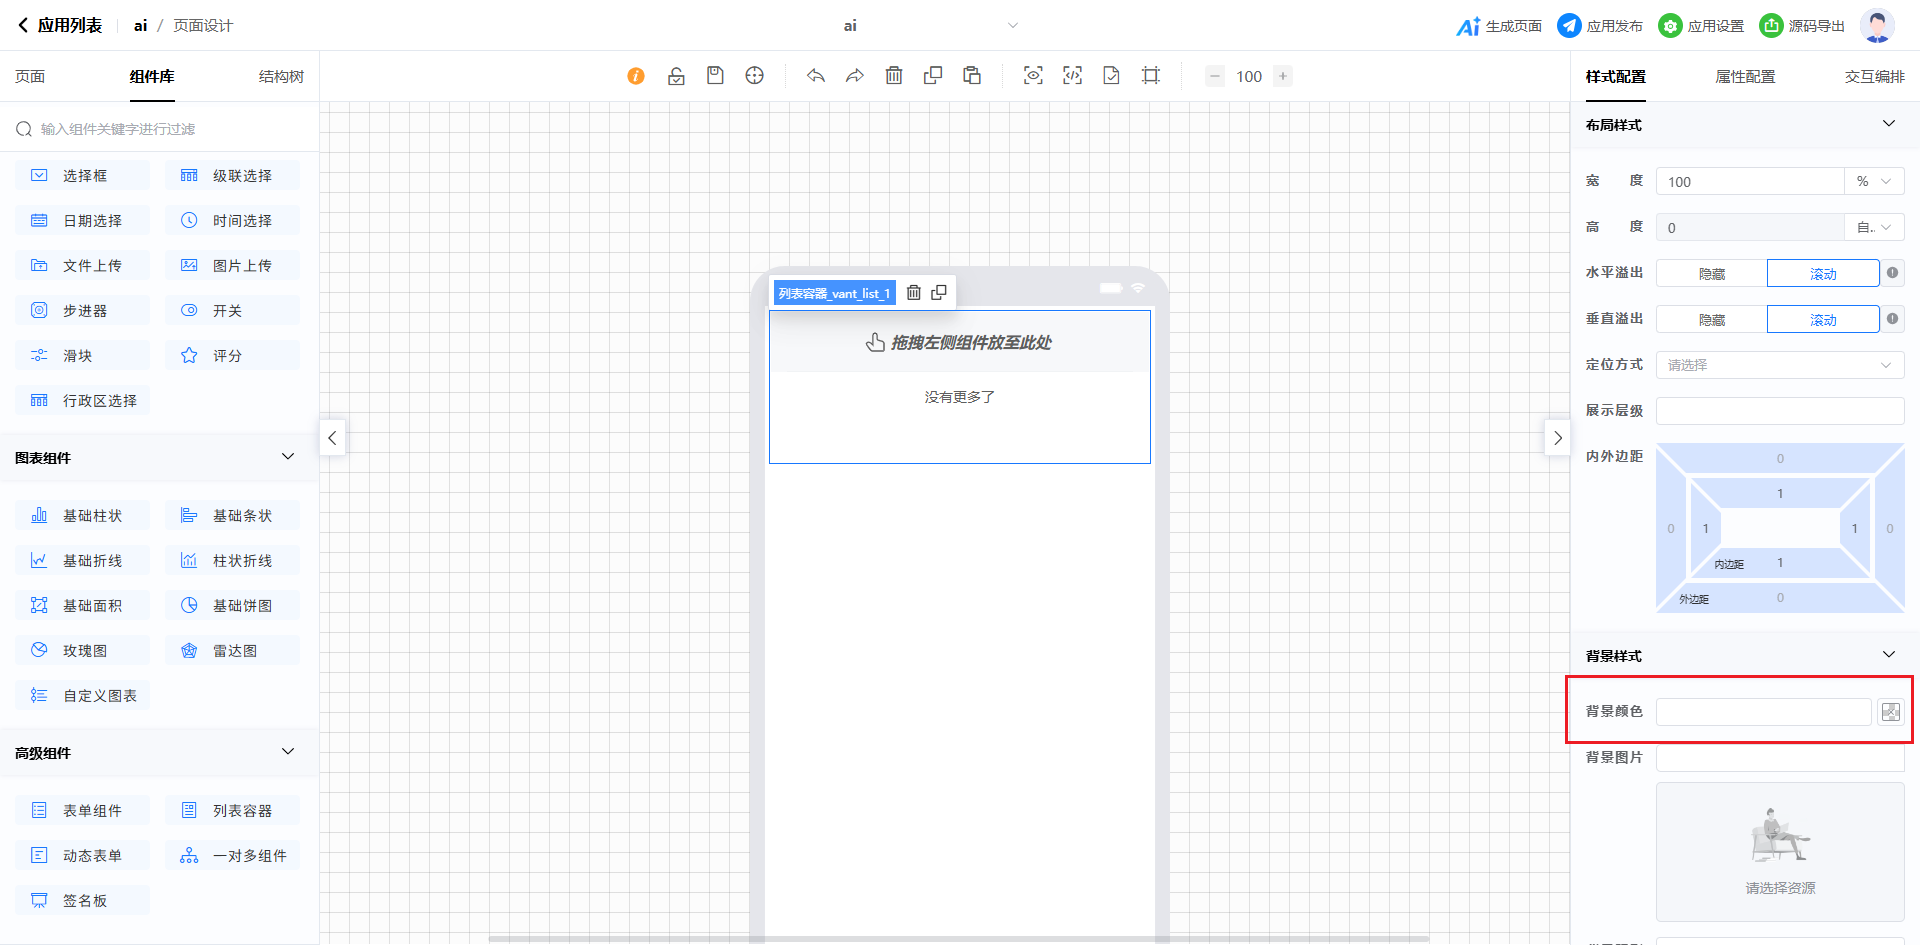Click the orange info icon

pyautogui.click(x=636, y=76)
